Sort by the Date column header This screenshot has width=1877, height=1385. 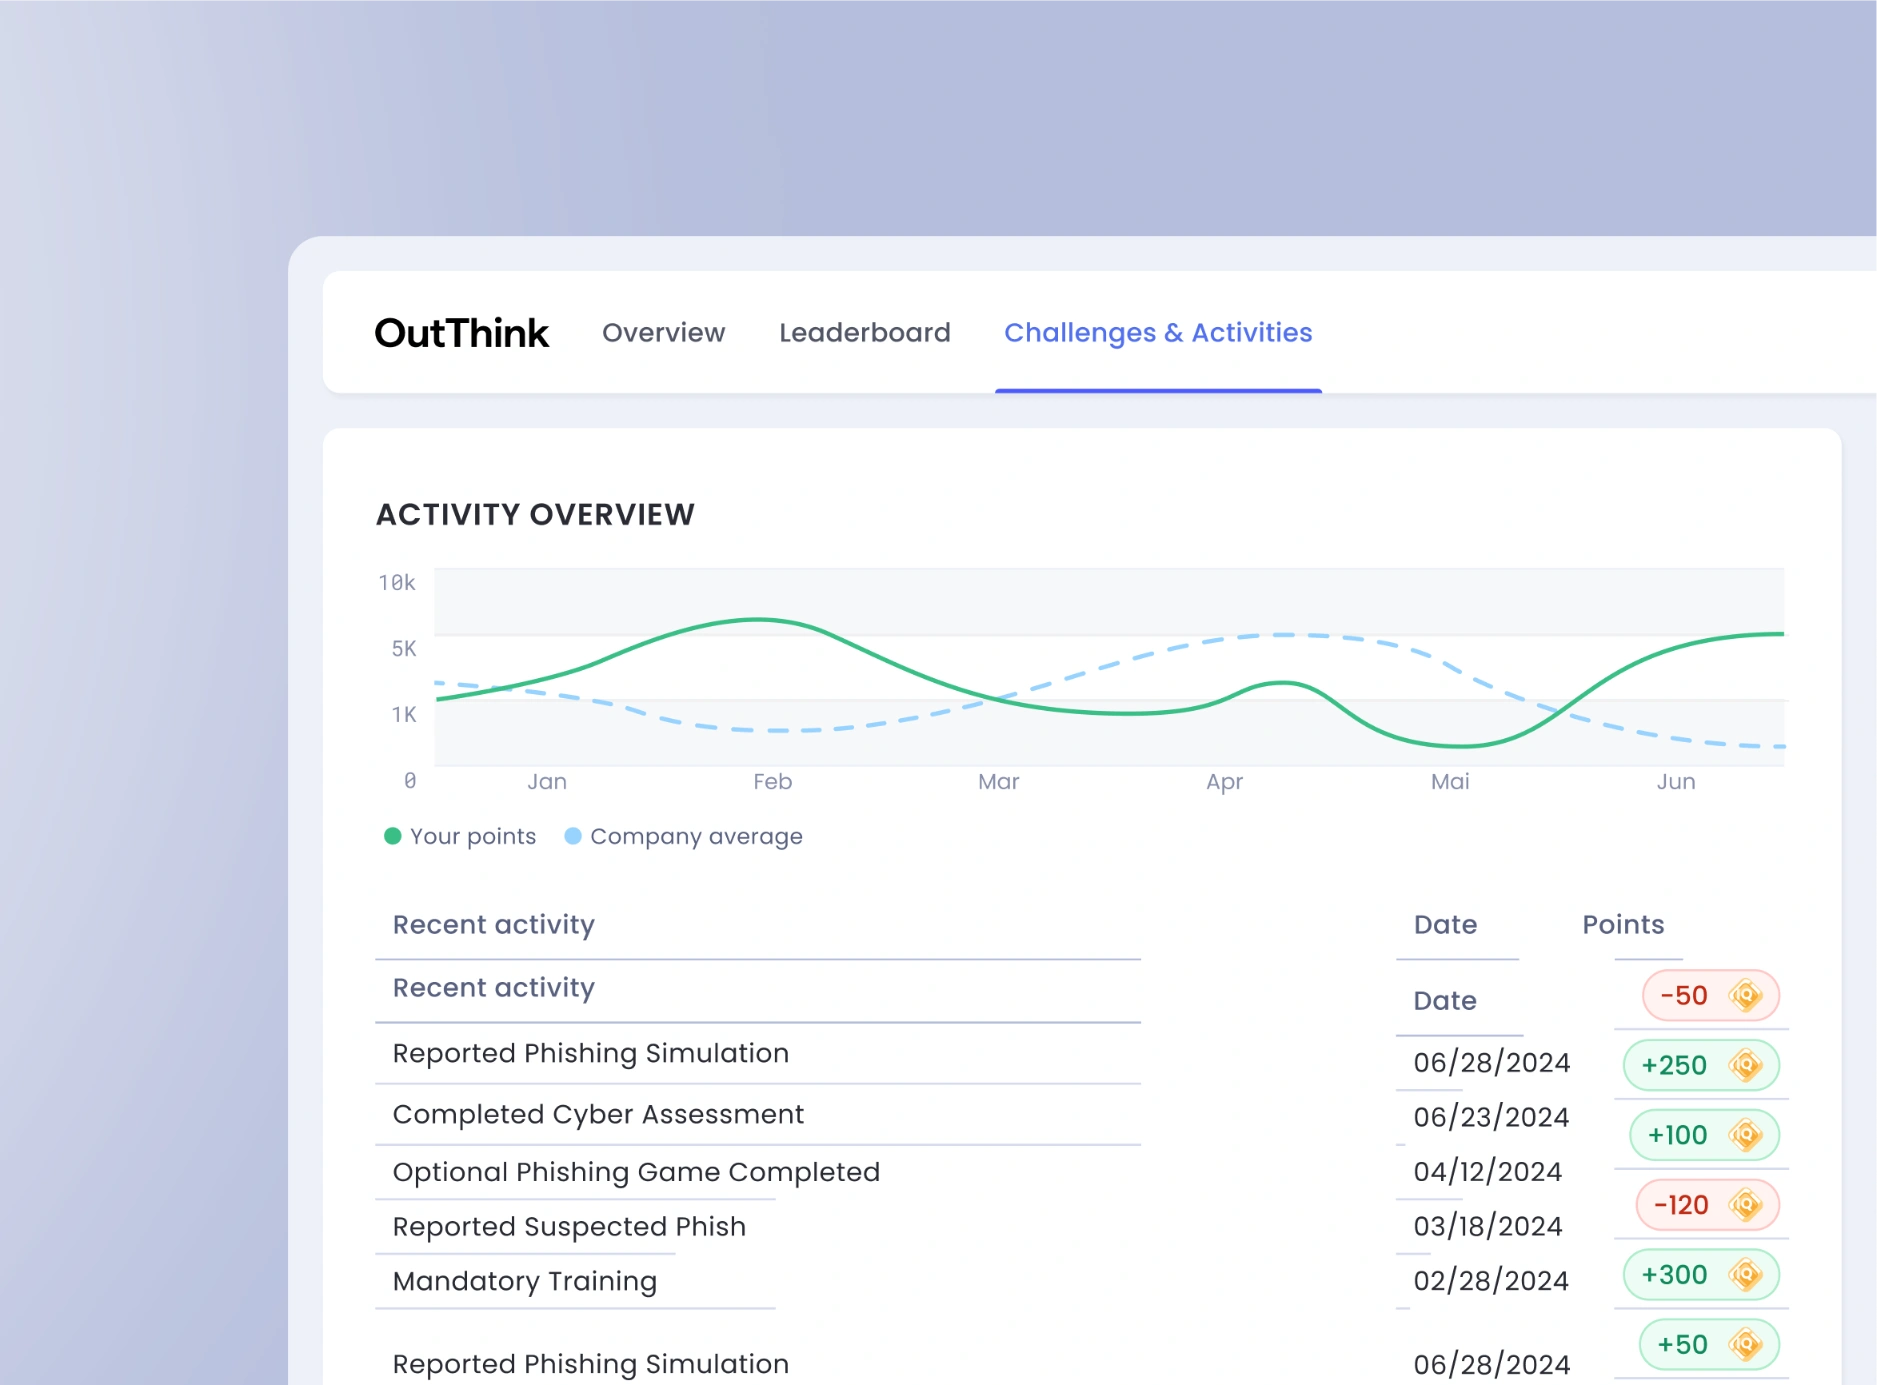[1445, 925]
